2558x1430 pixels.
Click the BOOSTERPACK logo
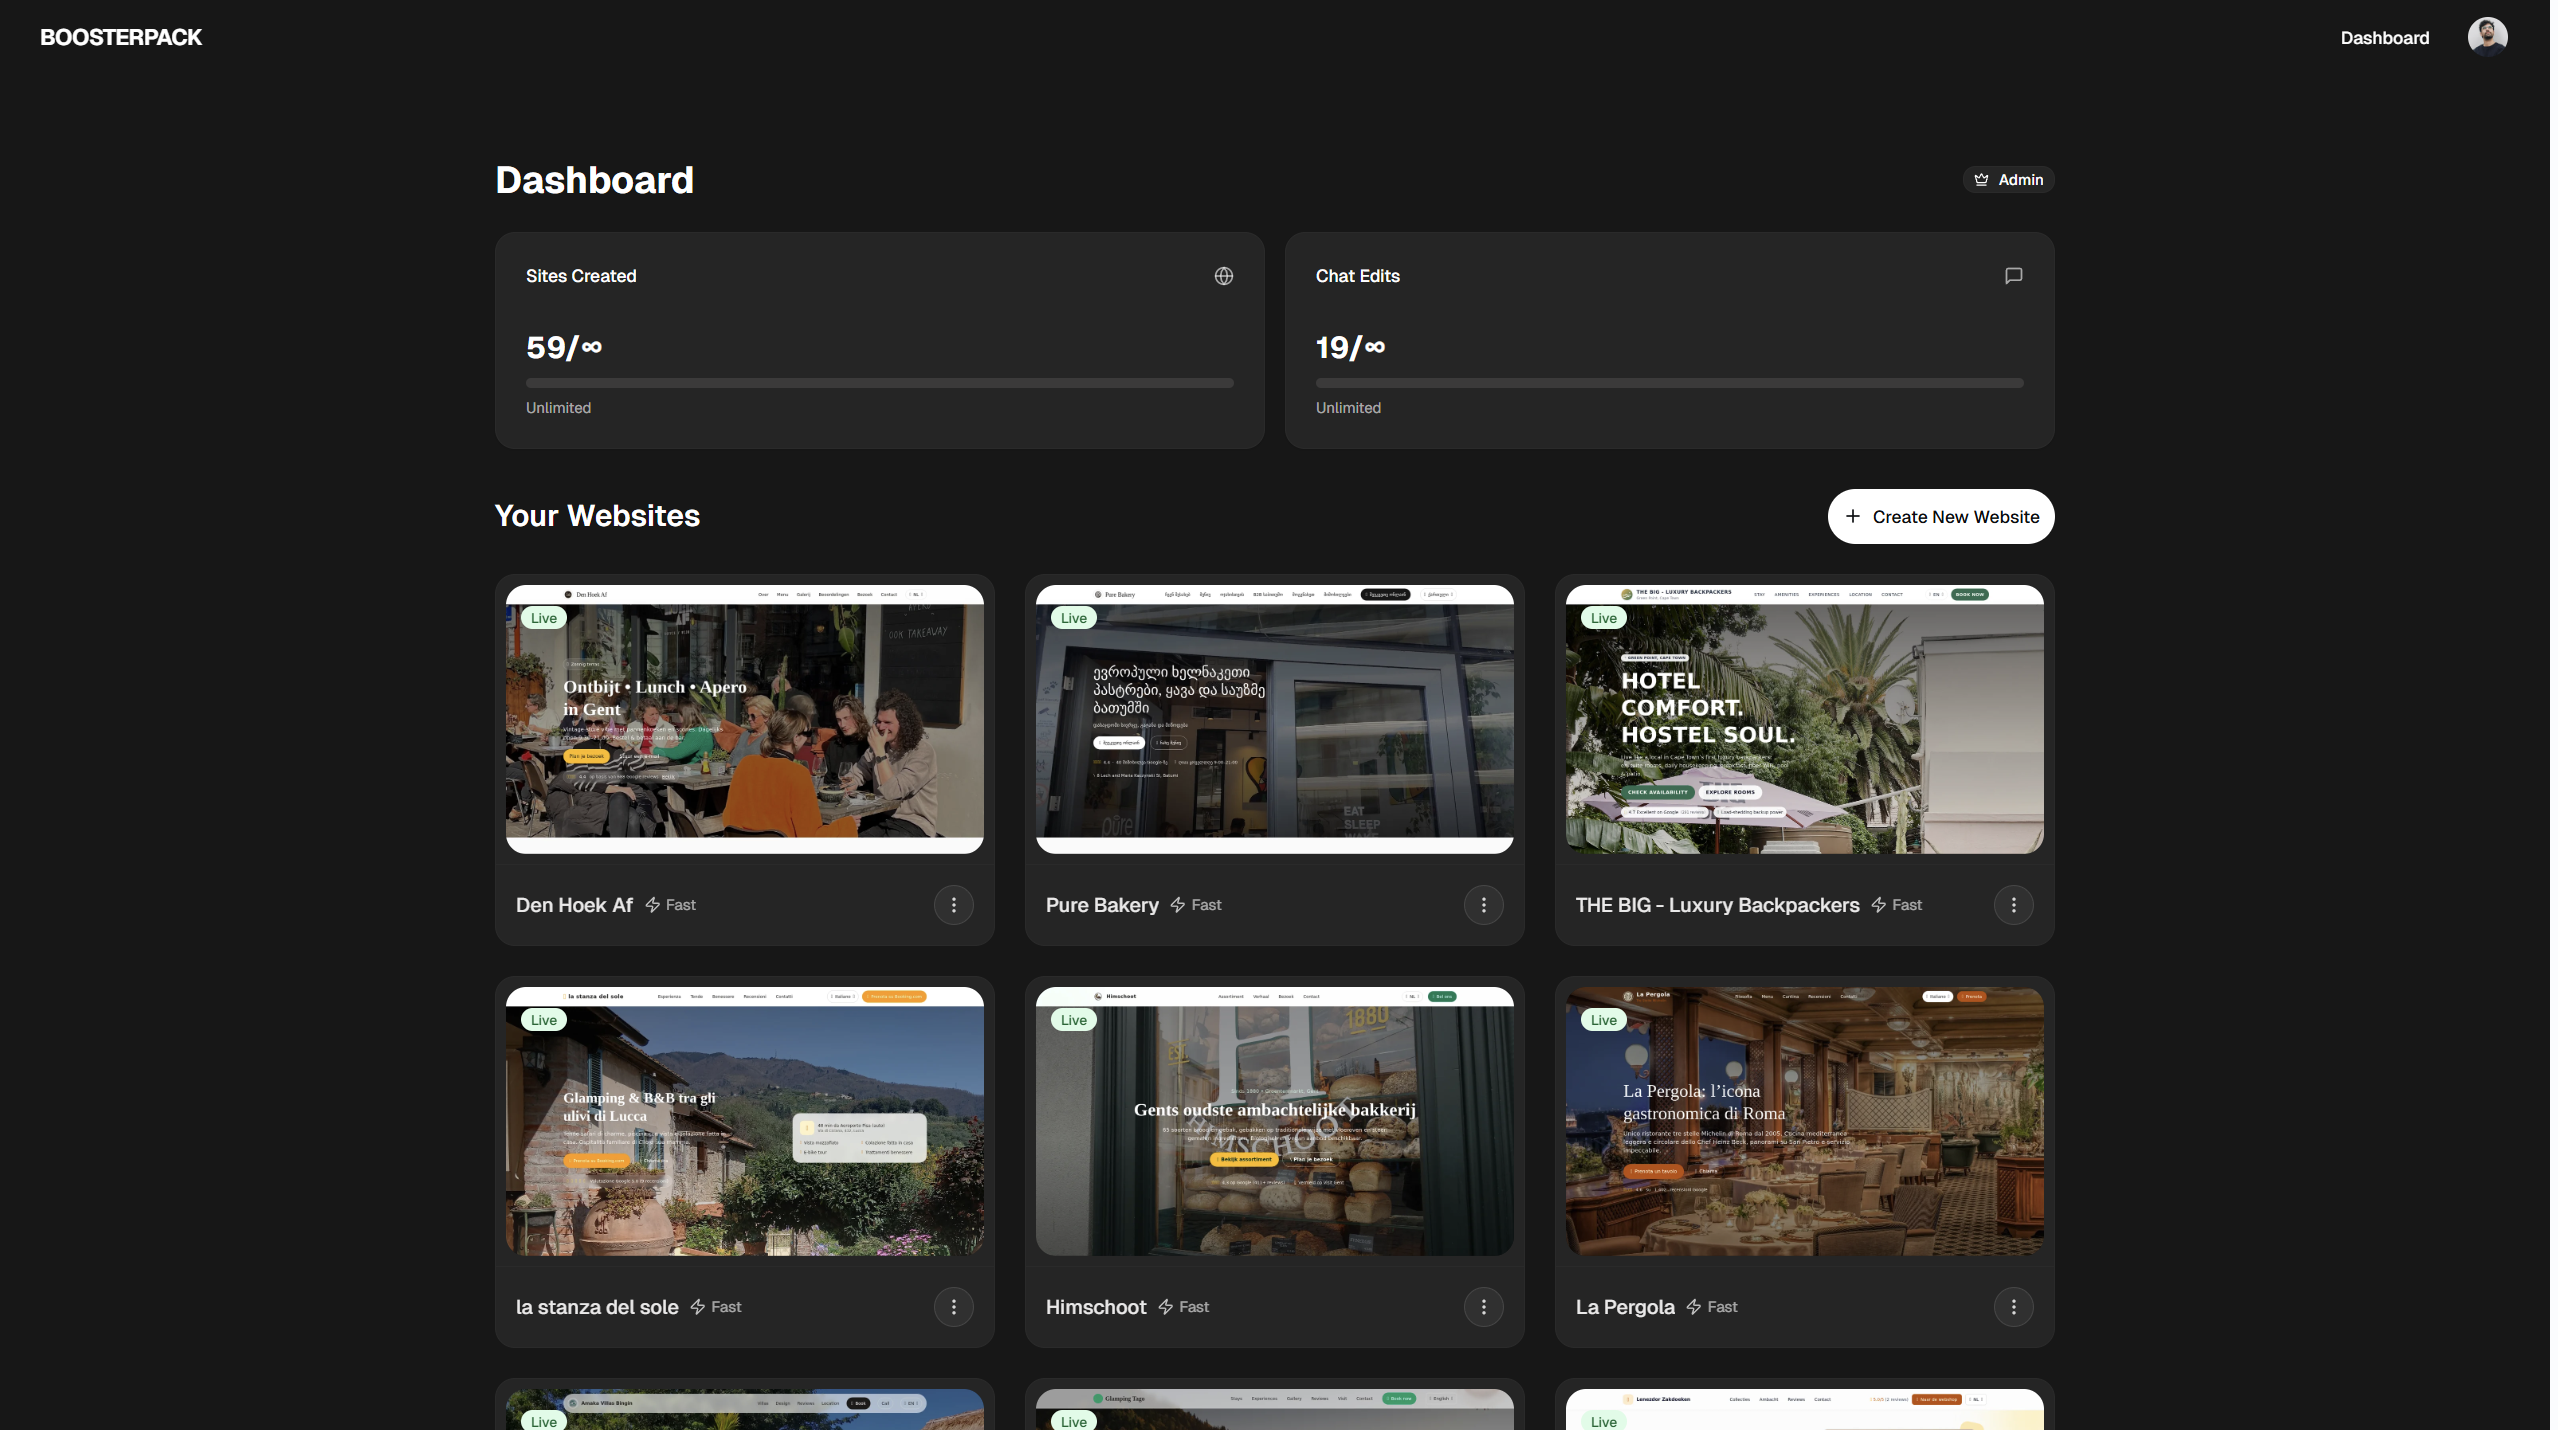[121, 37]
